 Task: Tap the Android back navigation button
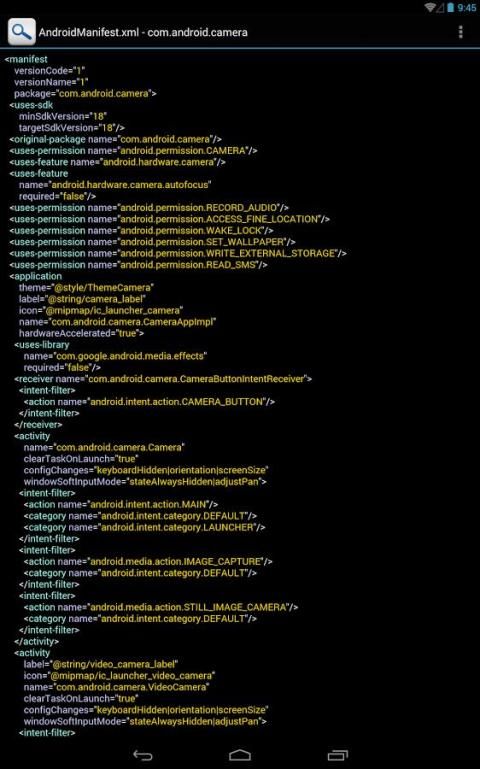point(143,755)
